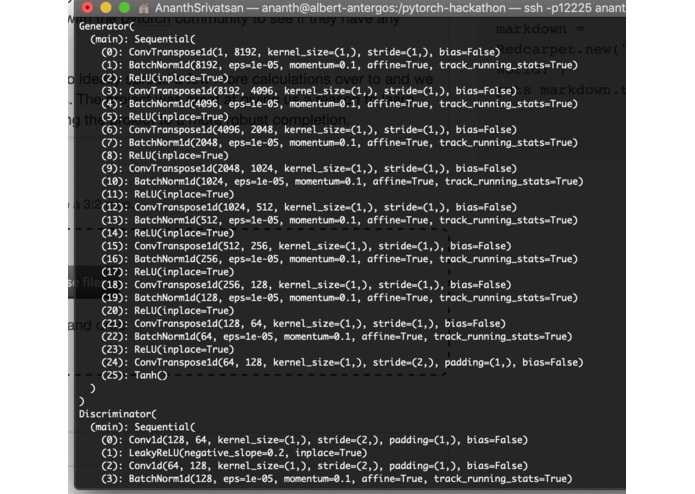The height and width of the screenshot is (494, 695).
Task: Click line (13): BatchNorm1d(512
Action: tap(340, 220)
